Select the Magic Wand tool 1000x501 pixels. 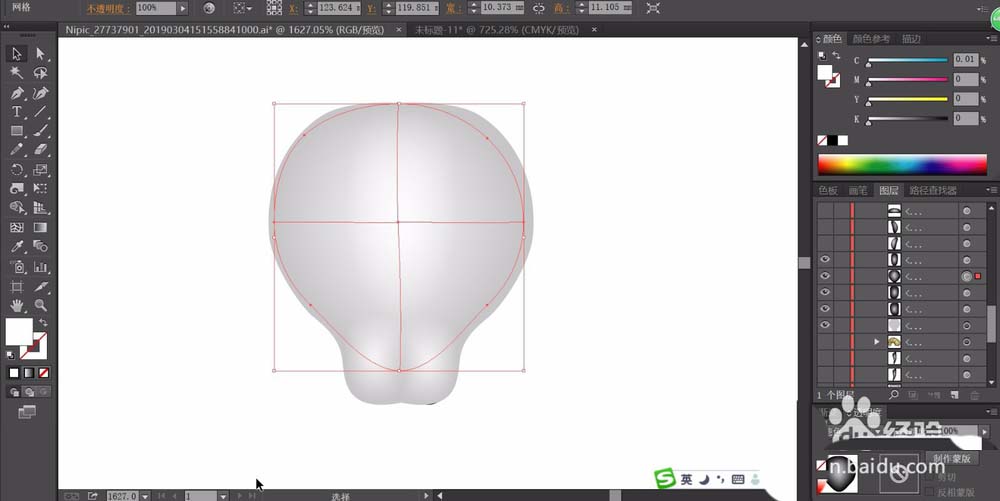click(17, 73)
